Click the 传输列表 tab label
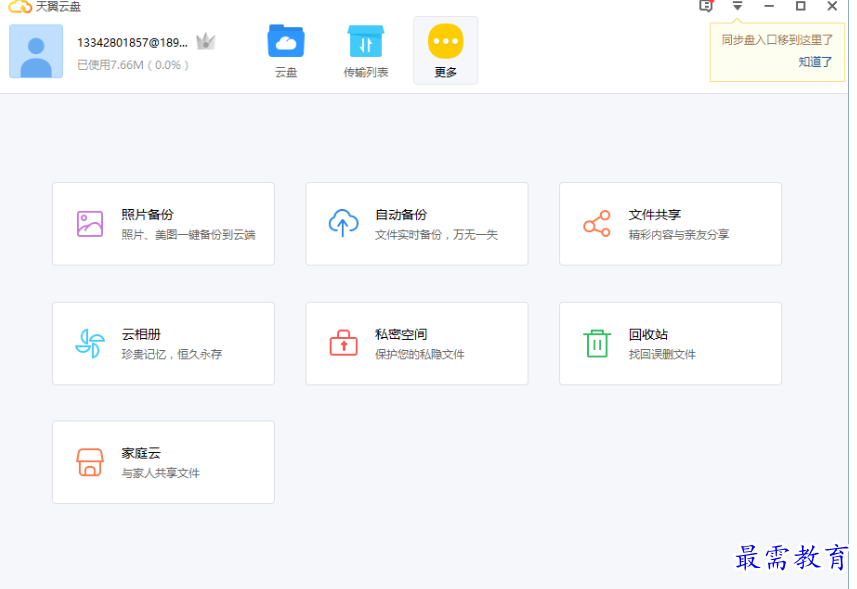 (366, 72)
